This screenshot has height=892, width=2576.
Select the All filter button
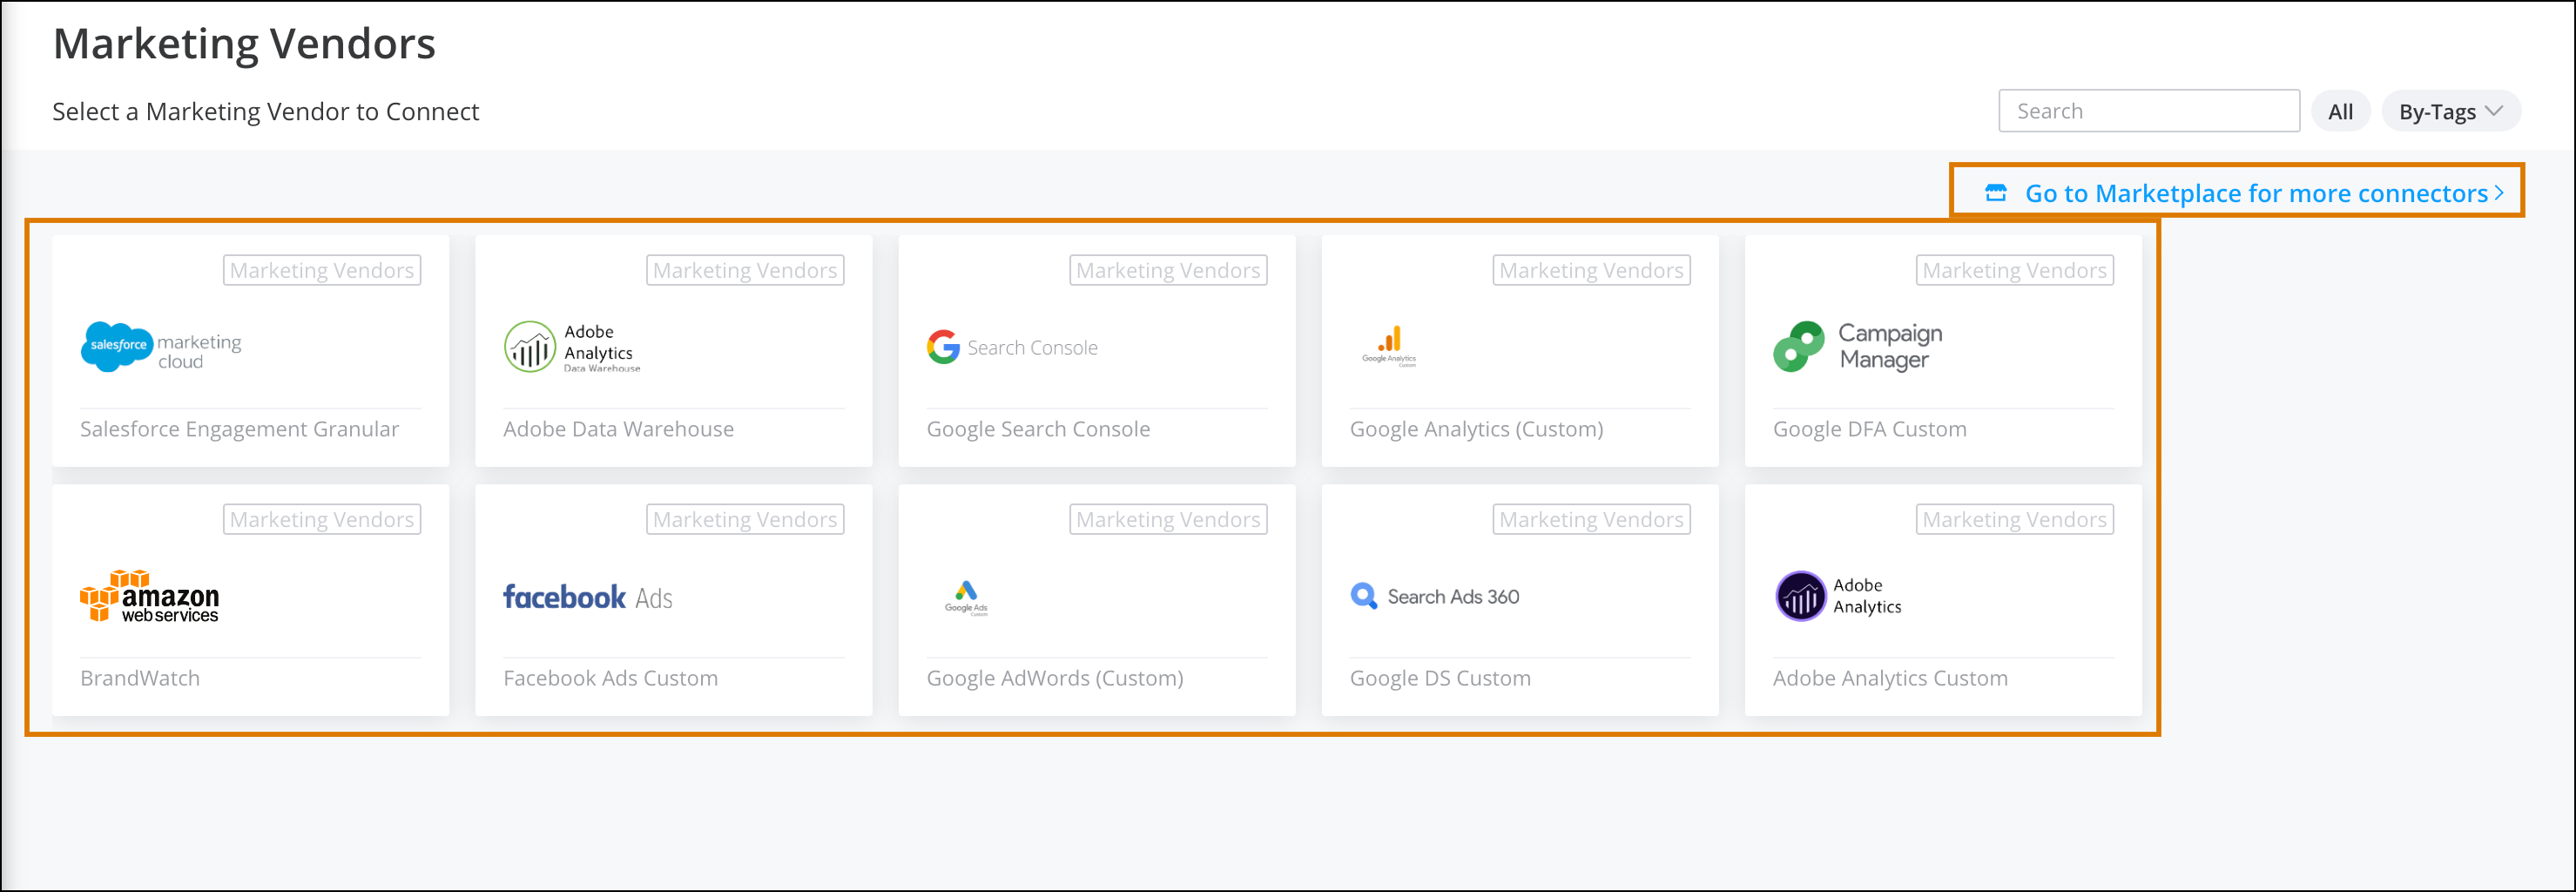pos(2341,111)
